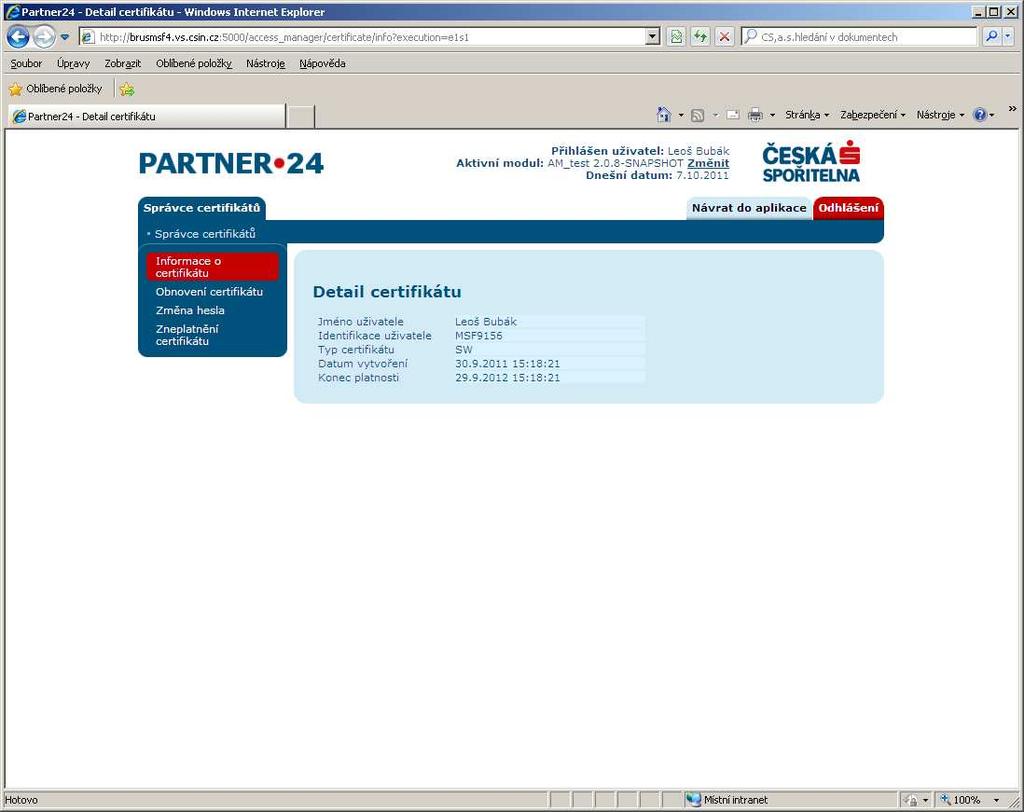
Task: Open the recent pages dropdown arrow
Action: [65, 37]
